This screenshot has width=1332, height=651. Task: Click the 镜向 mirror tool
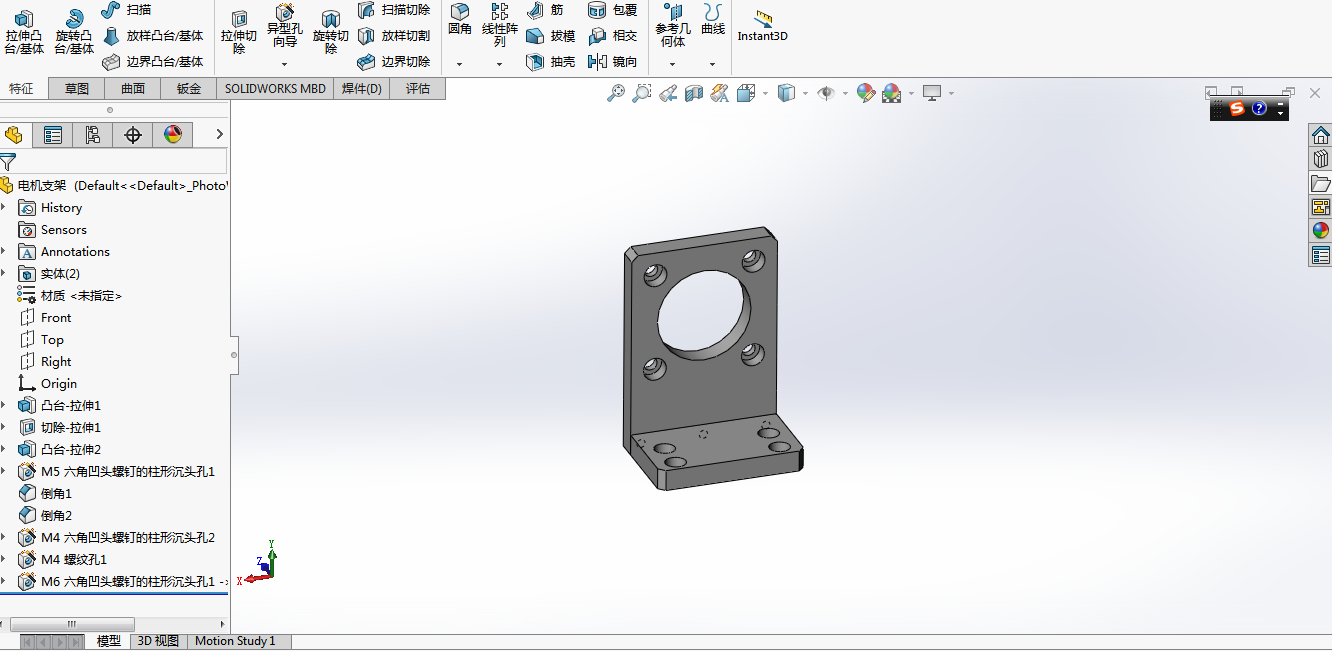(613, 62)
